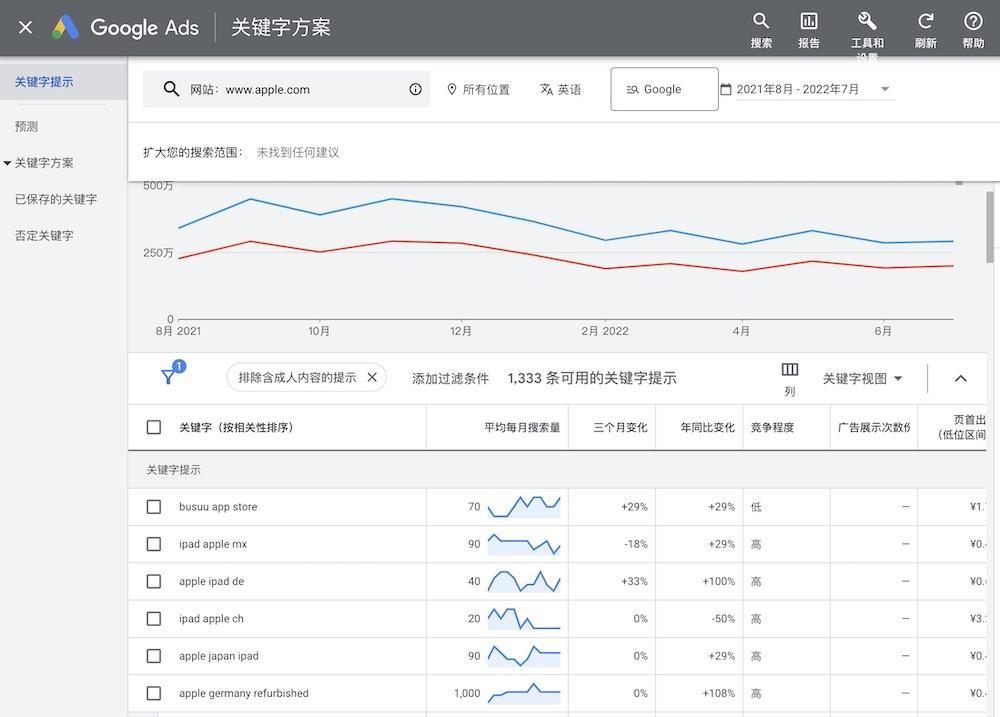Open 已保存的关键字 in sidebar
Image resolution: width=1000 pixels, height=717 pixels.
[x=56, y=199]
